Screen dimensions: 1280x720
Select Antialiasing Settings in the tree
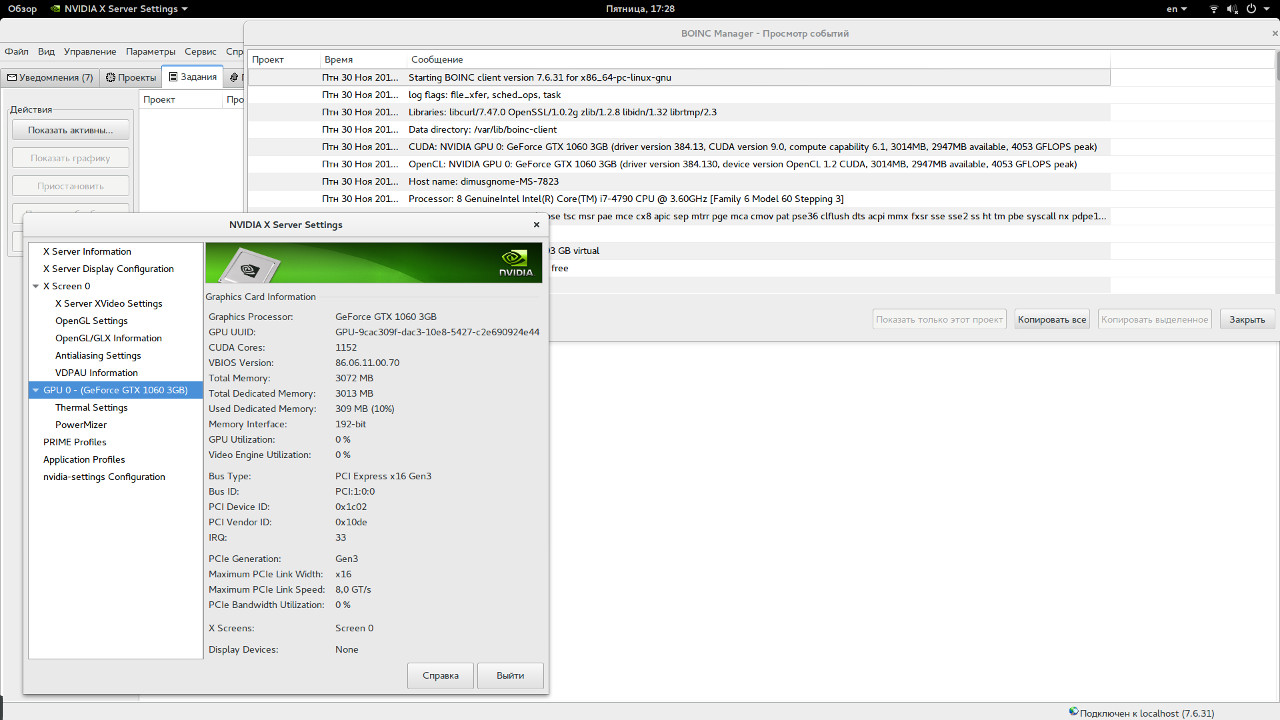(98, 356)
